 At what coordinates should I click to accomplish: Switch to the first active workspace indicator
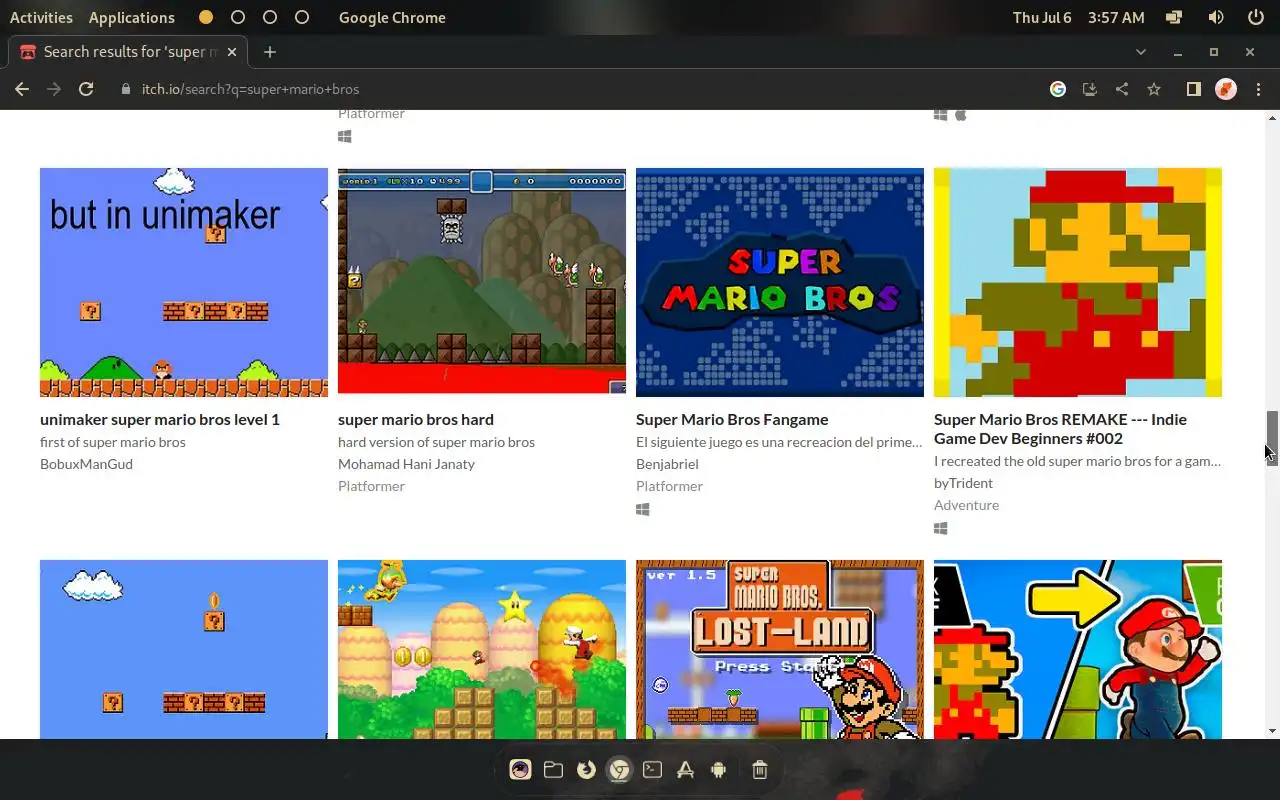click(x=206, y=17)
